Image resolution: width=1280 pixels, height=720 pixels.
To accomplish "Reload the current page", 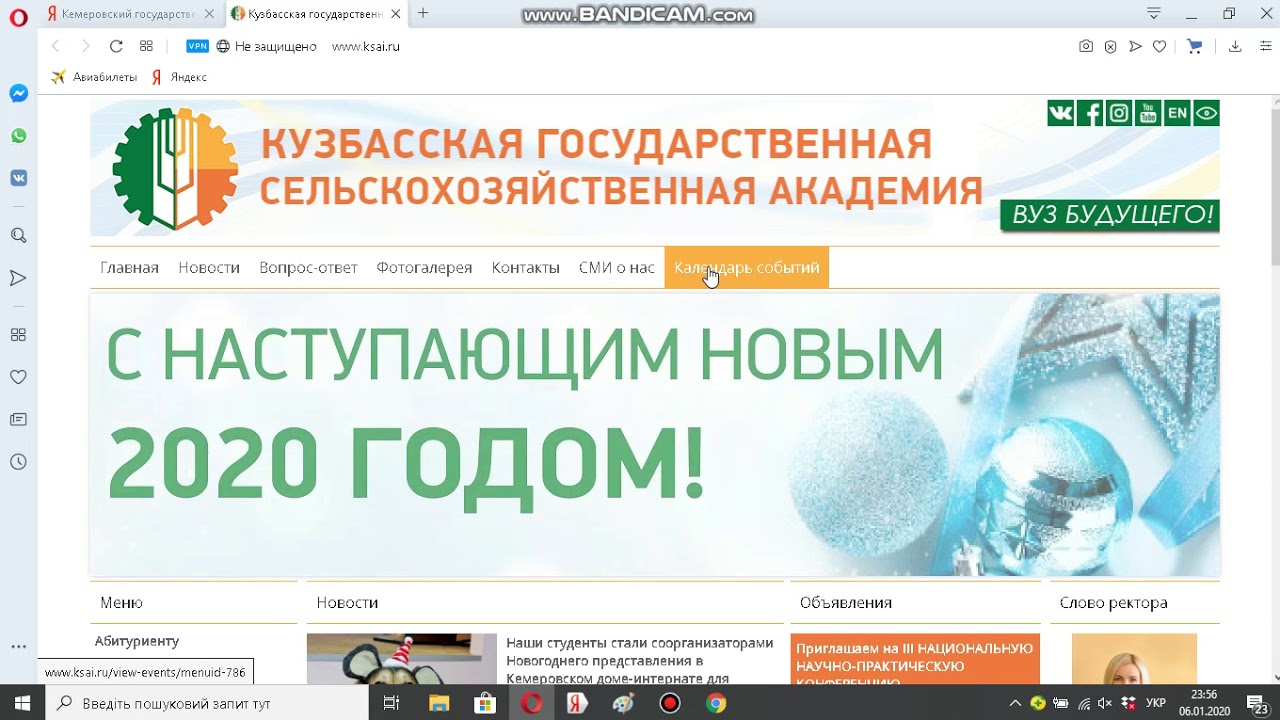I will pyautogui.click(x=116, y=46).
